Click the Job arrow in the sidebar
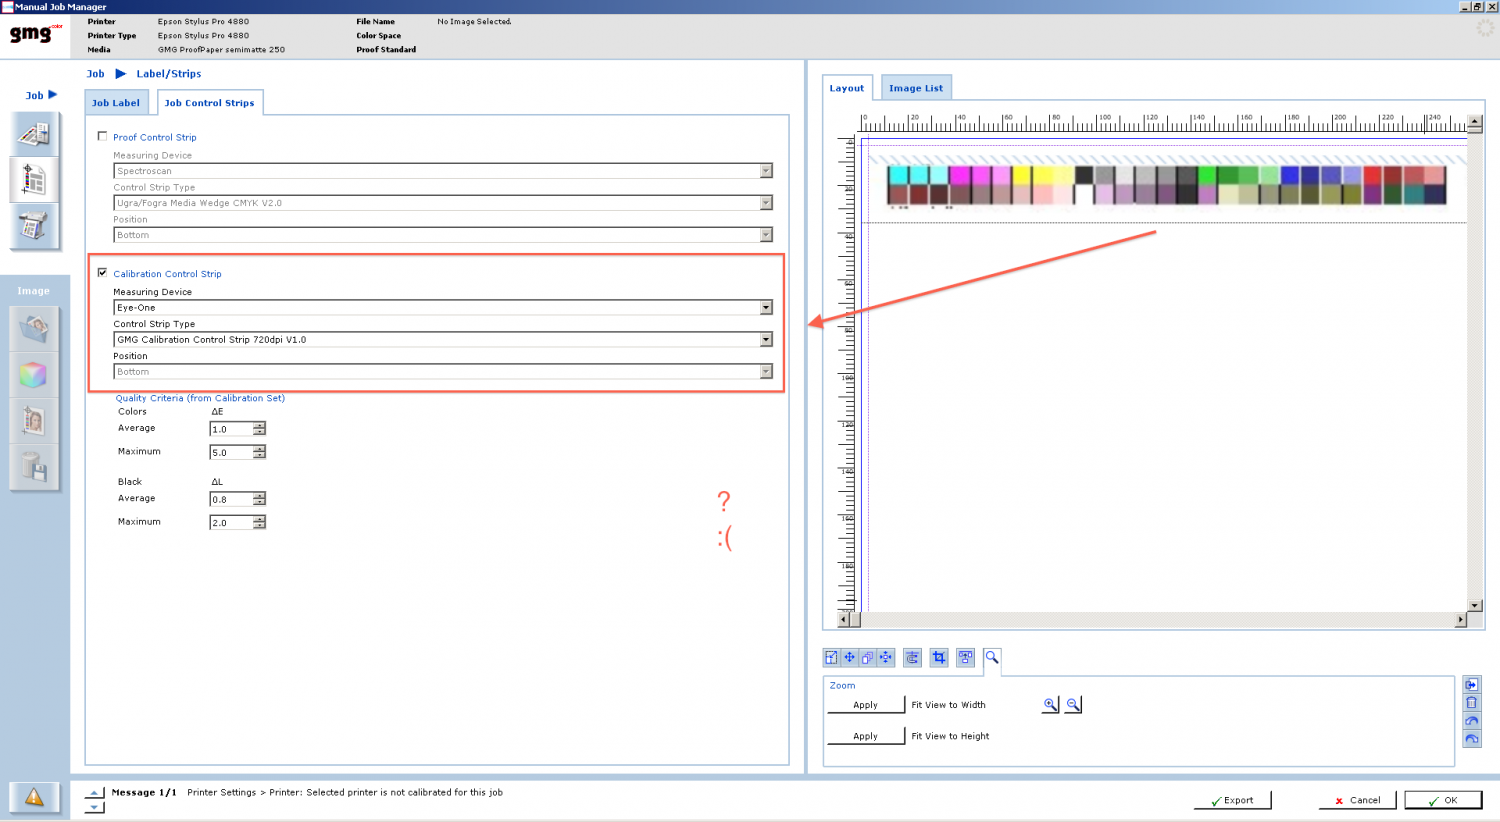Viewport: 1500px width, 822px height. pos(53,95)
